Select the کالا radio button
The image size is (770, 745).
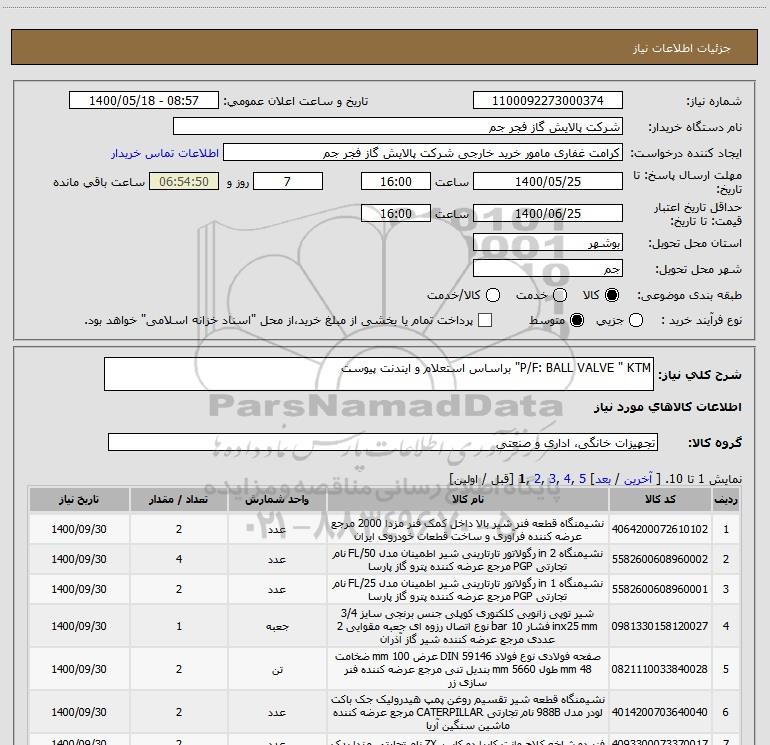(x=612, y=295)
